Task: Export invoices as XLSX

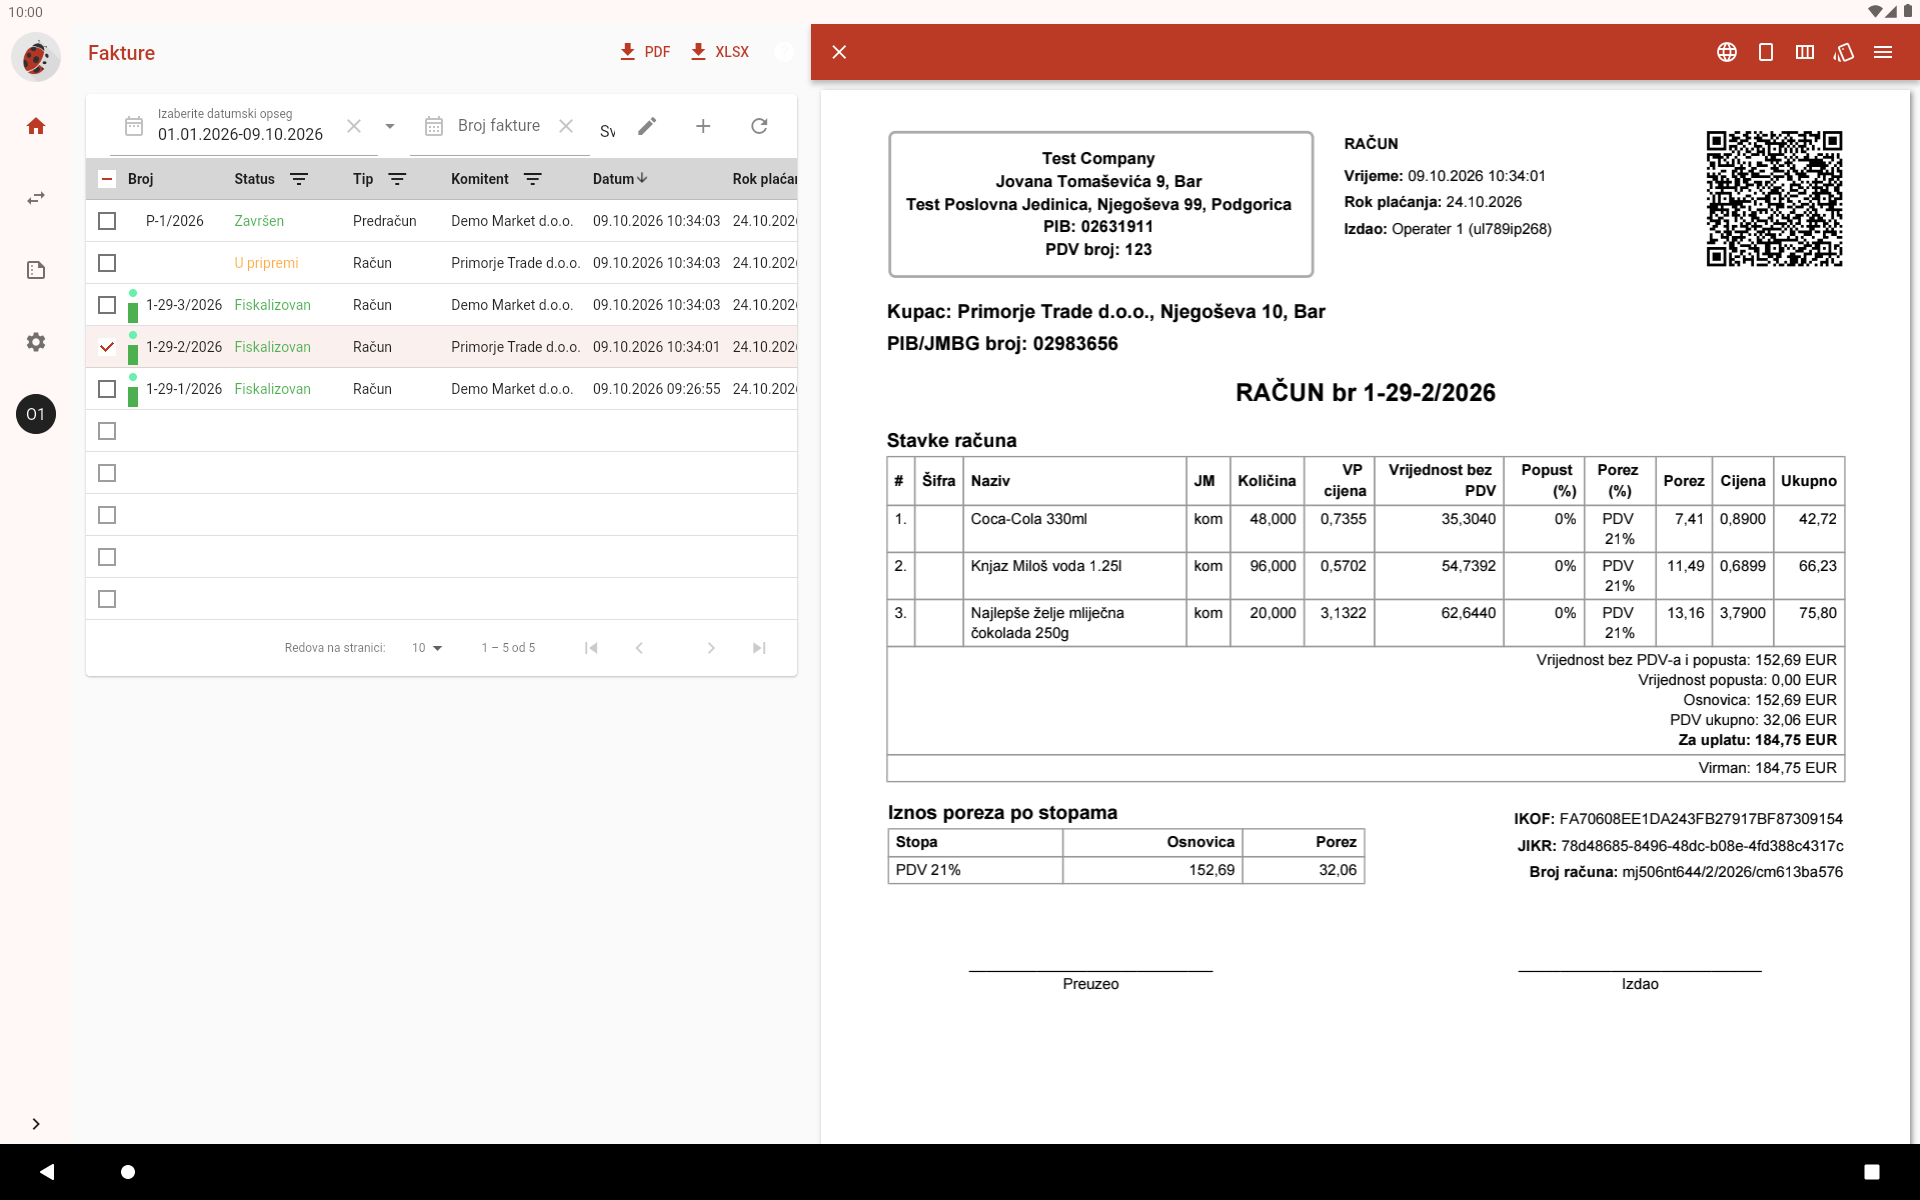Action: coord(720,52)
